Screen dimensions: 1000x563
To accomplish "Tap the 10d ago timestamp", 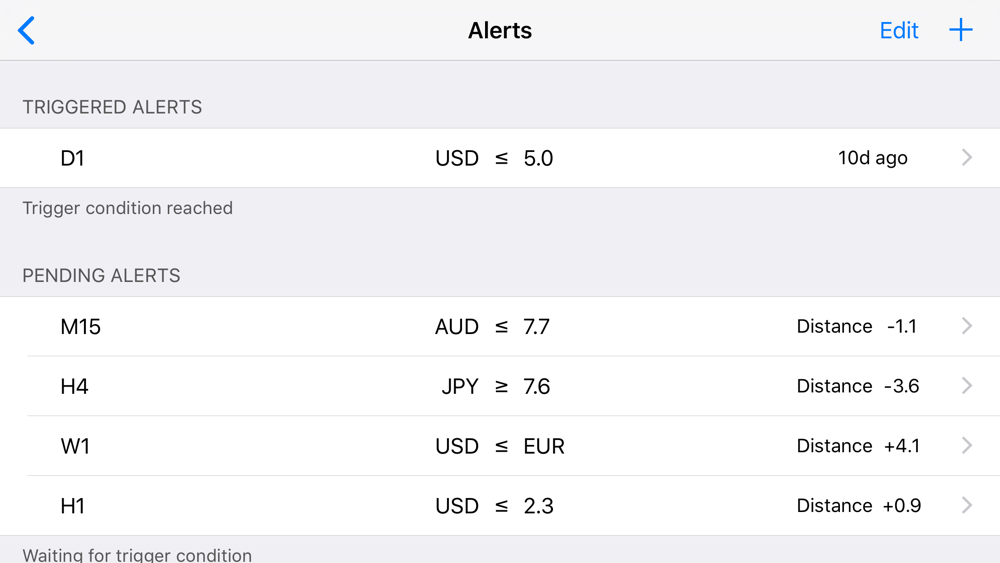I will (872, 158).
